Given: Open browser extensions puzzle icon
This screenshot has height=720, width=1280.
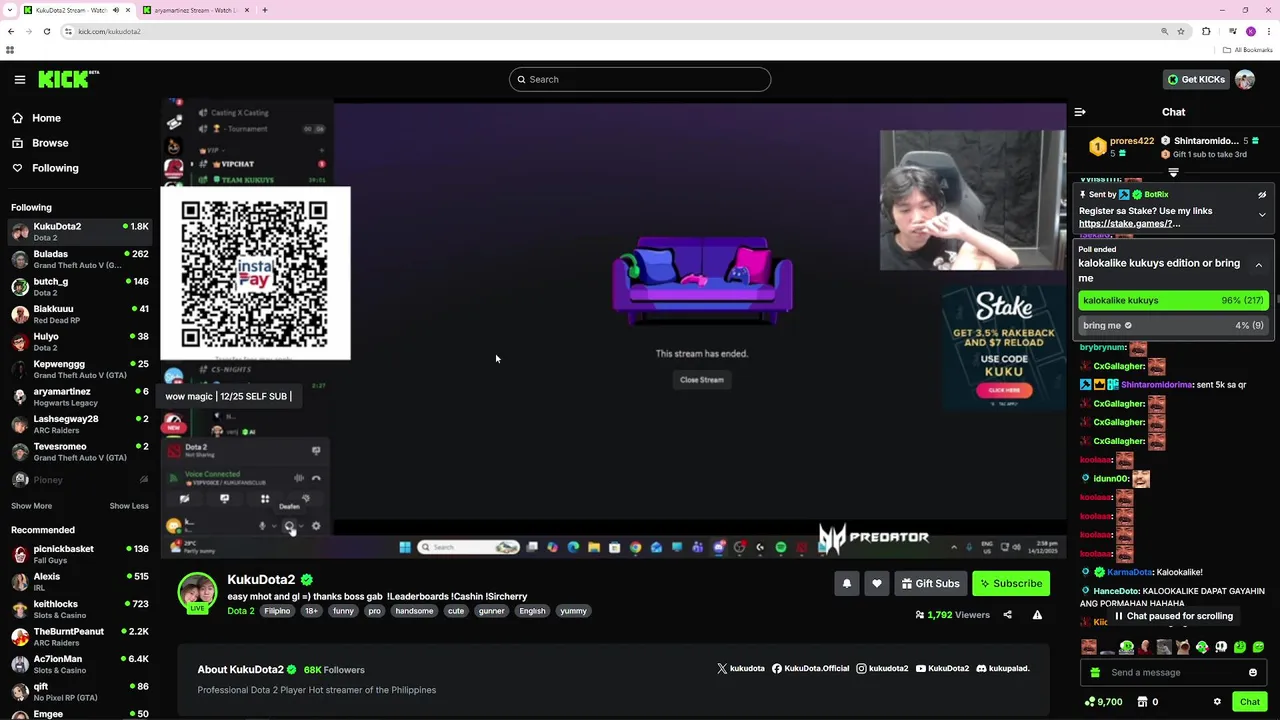Looking at the screenshot, I should (x=1206, y=31).
